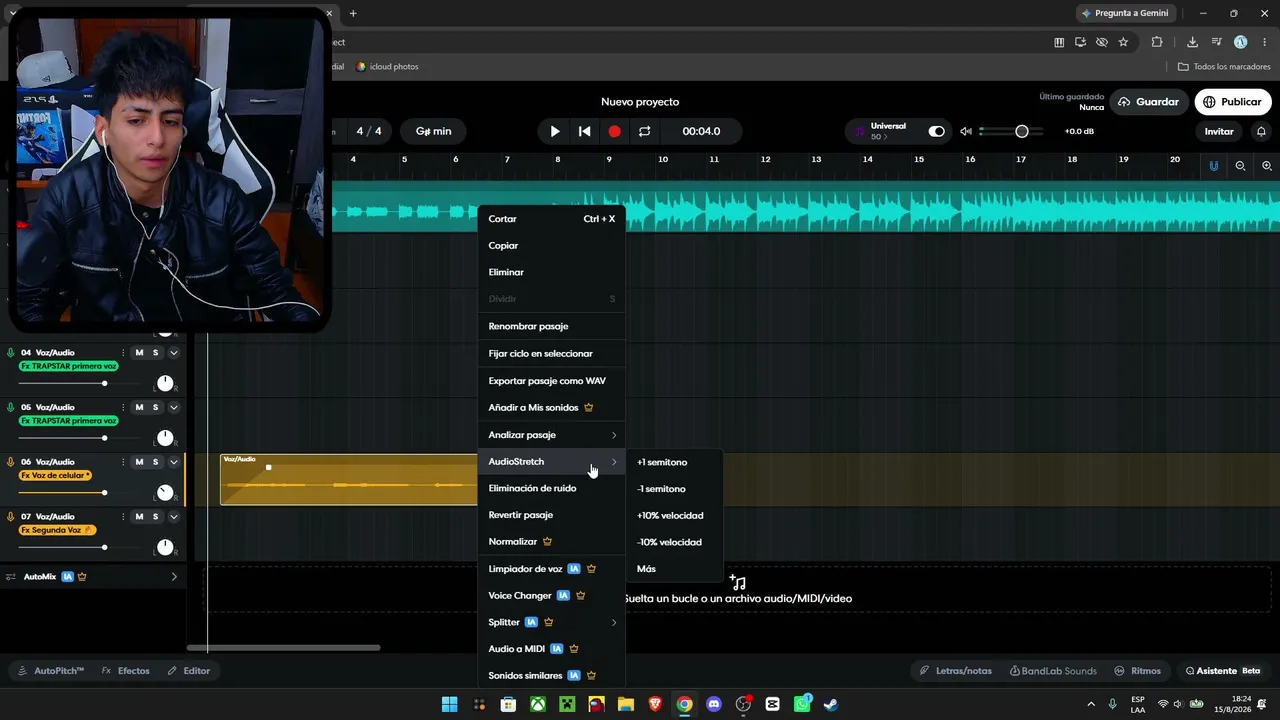The height and width of the screenshot is (720, 1280).
Task: Choose Revertir pasaje menu entry
Action: click(551, 515)
